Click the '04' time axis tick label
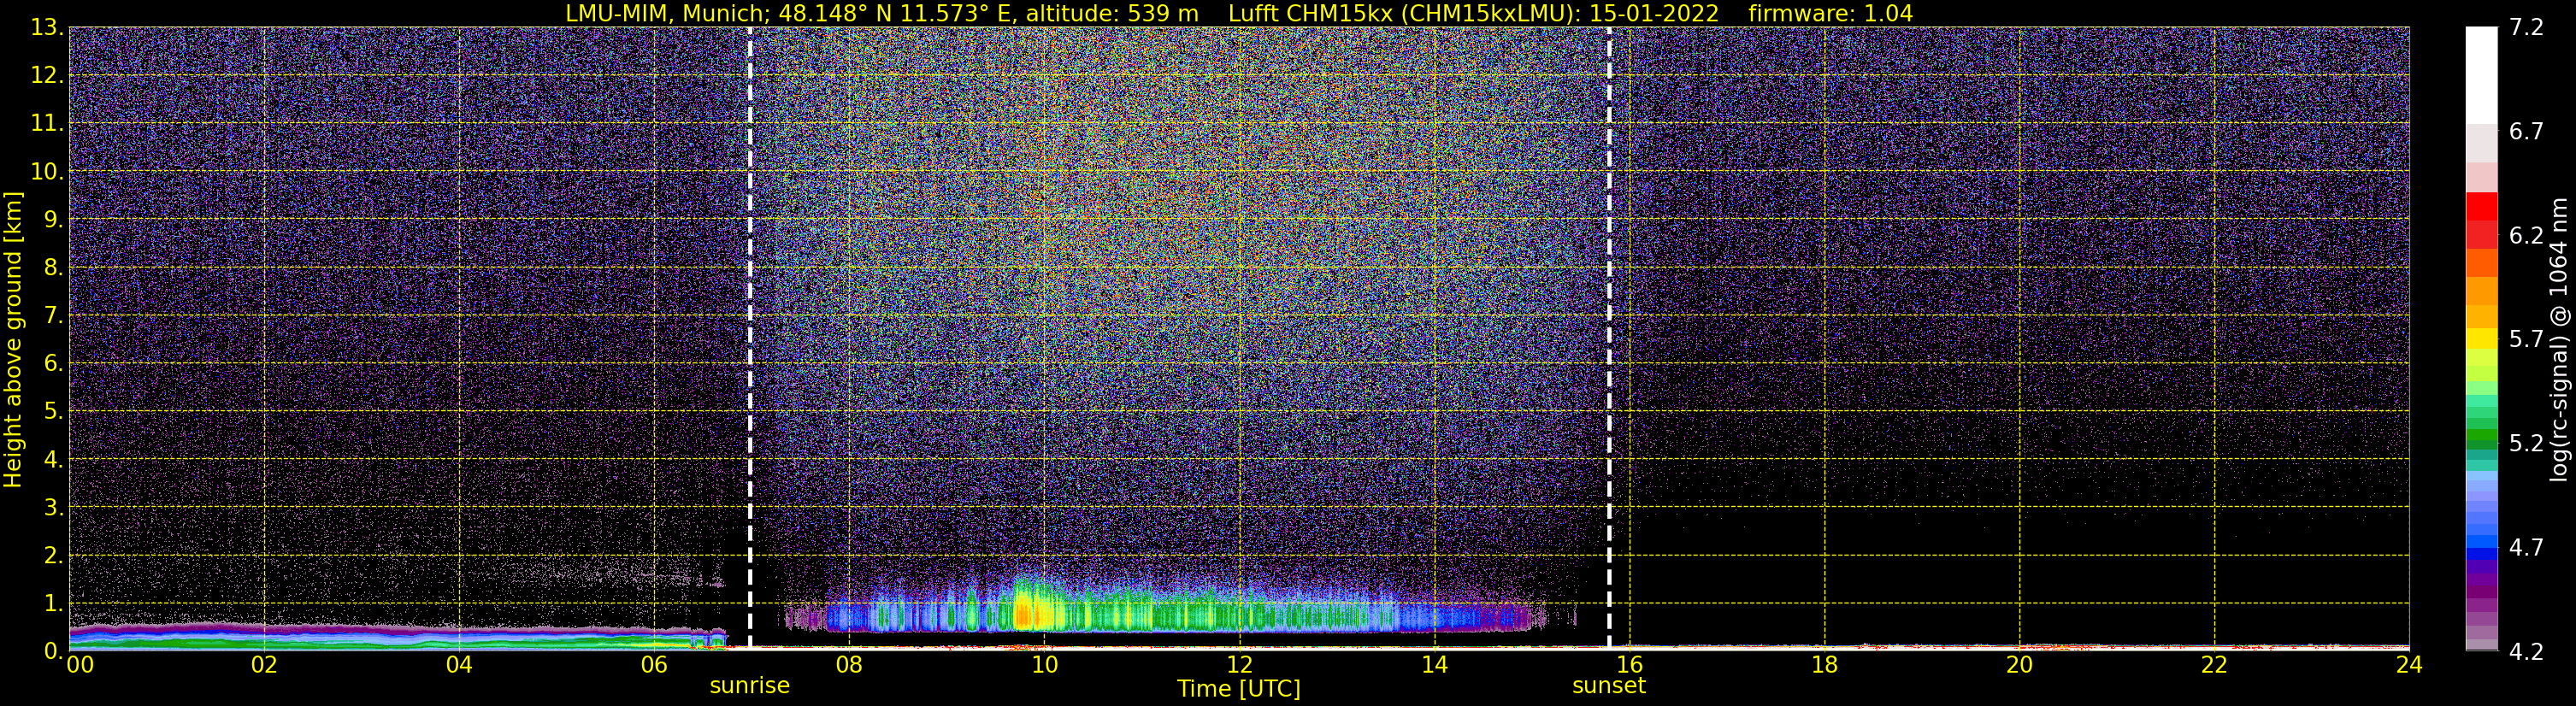 click(459, 665)
